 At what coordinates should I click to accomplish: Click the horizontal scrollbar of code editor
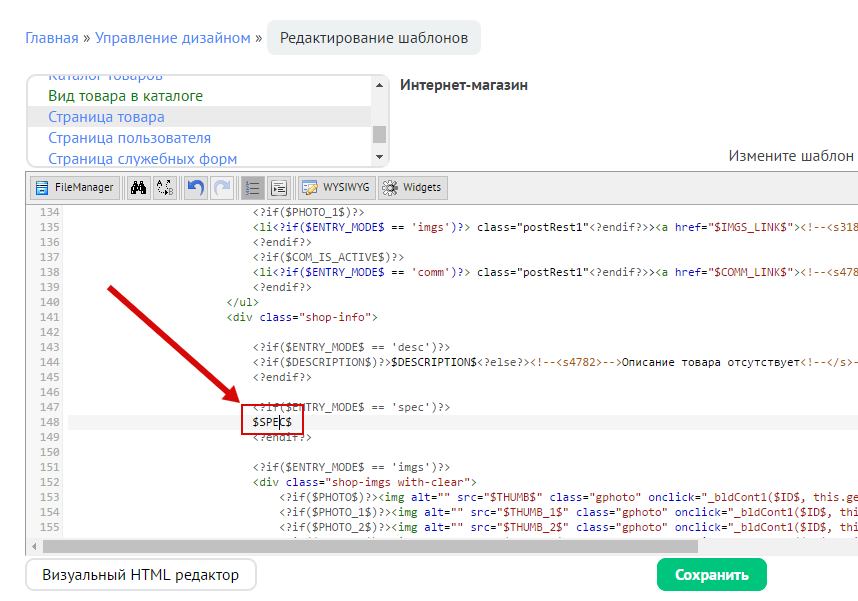tap(370, 546)
